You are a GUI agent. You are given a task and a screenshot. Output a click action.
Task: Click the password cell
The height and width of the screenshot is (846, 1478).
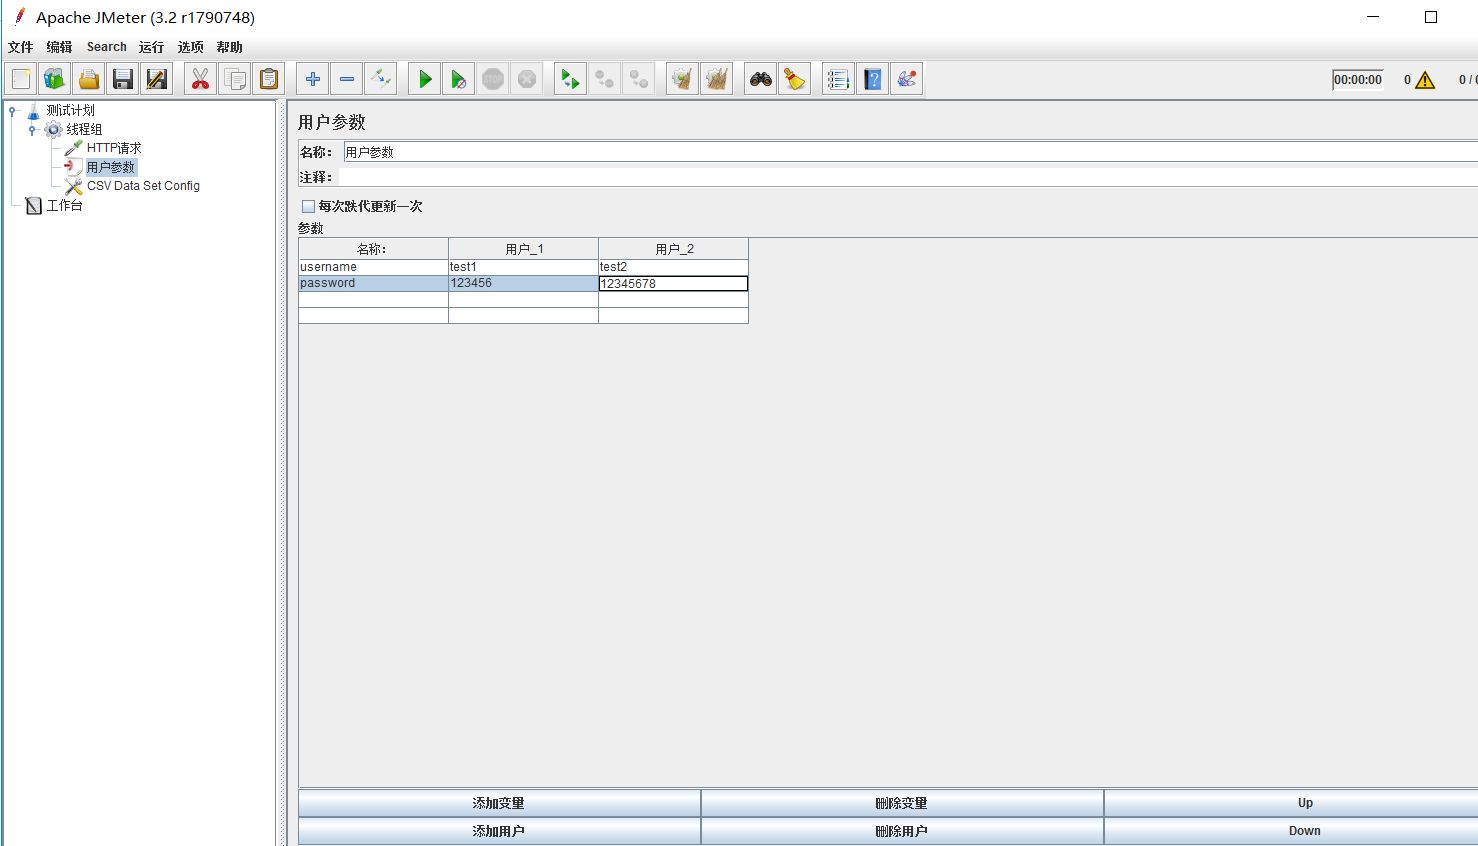tap(373, 283)
